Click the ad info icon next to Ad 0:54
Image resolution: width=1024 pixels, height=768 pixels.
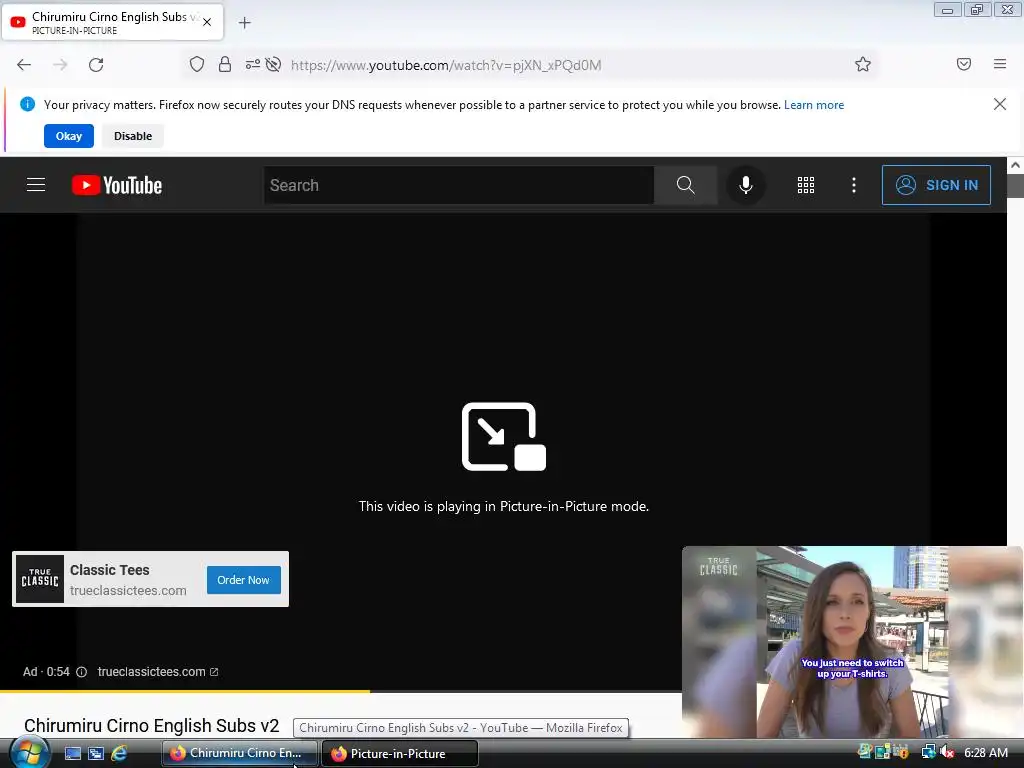click(82, 672)
